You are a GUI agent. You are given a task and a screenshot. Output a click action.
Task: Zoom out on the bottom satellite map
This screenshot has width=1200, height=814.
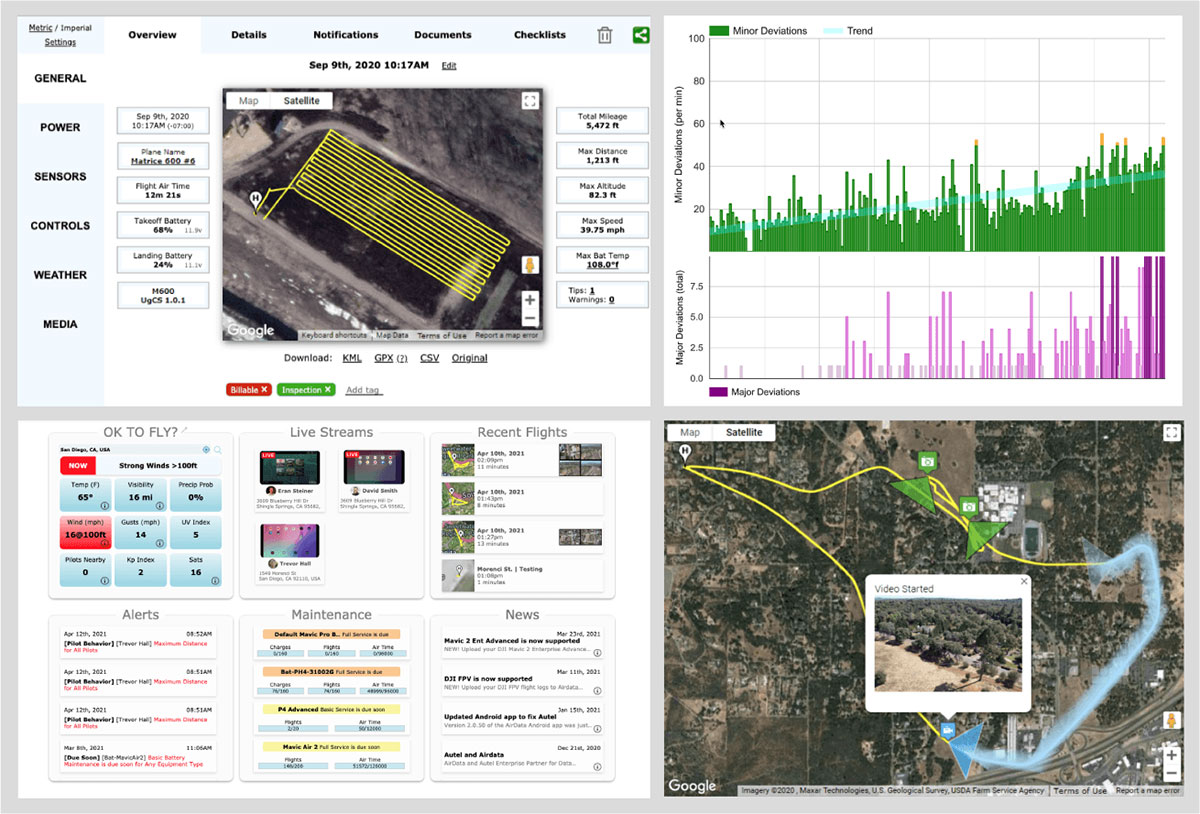1171,772
